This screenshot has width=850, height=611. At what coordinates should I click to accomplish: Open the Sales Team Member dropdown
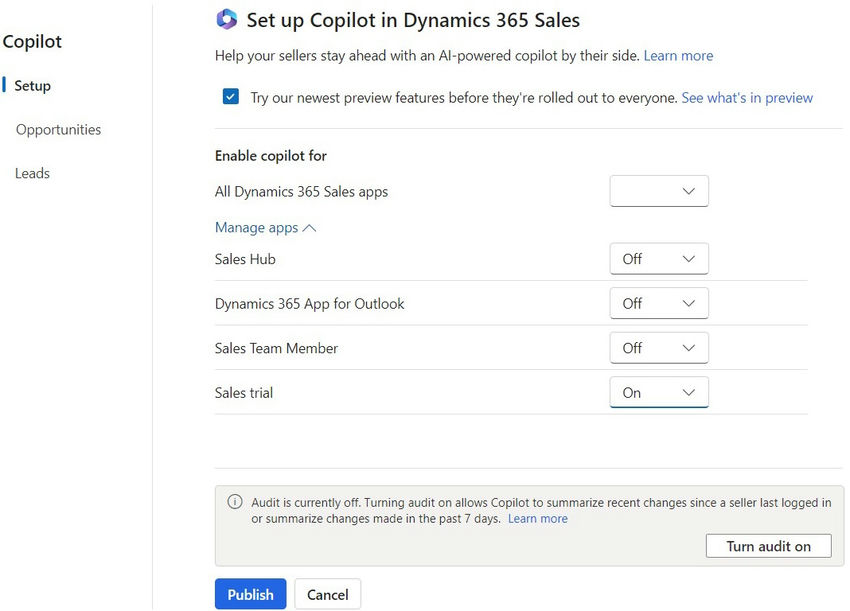click(659, 348)
